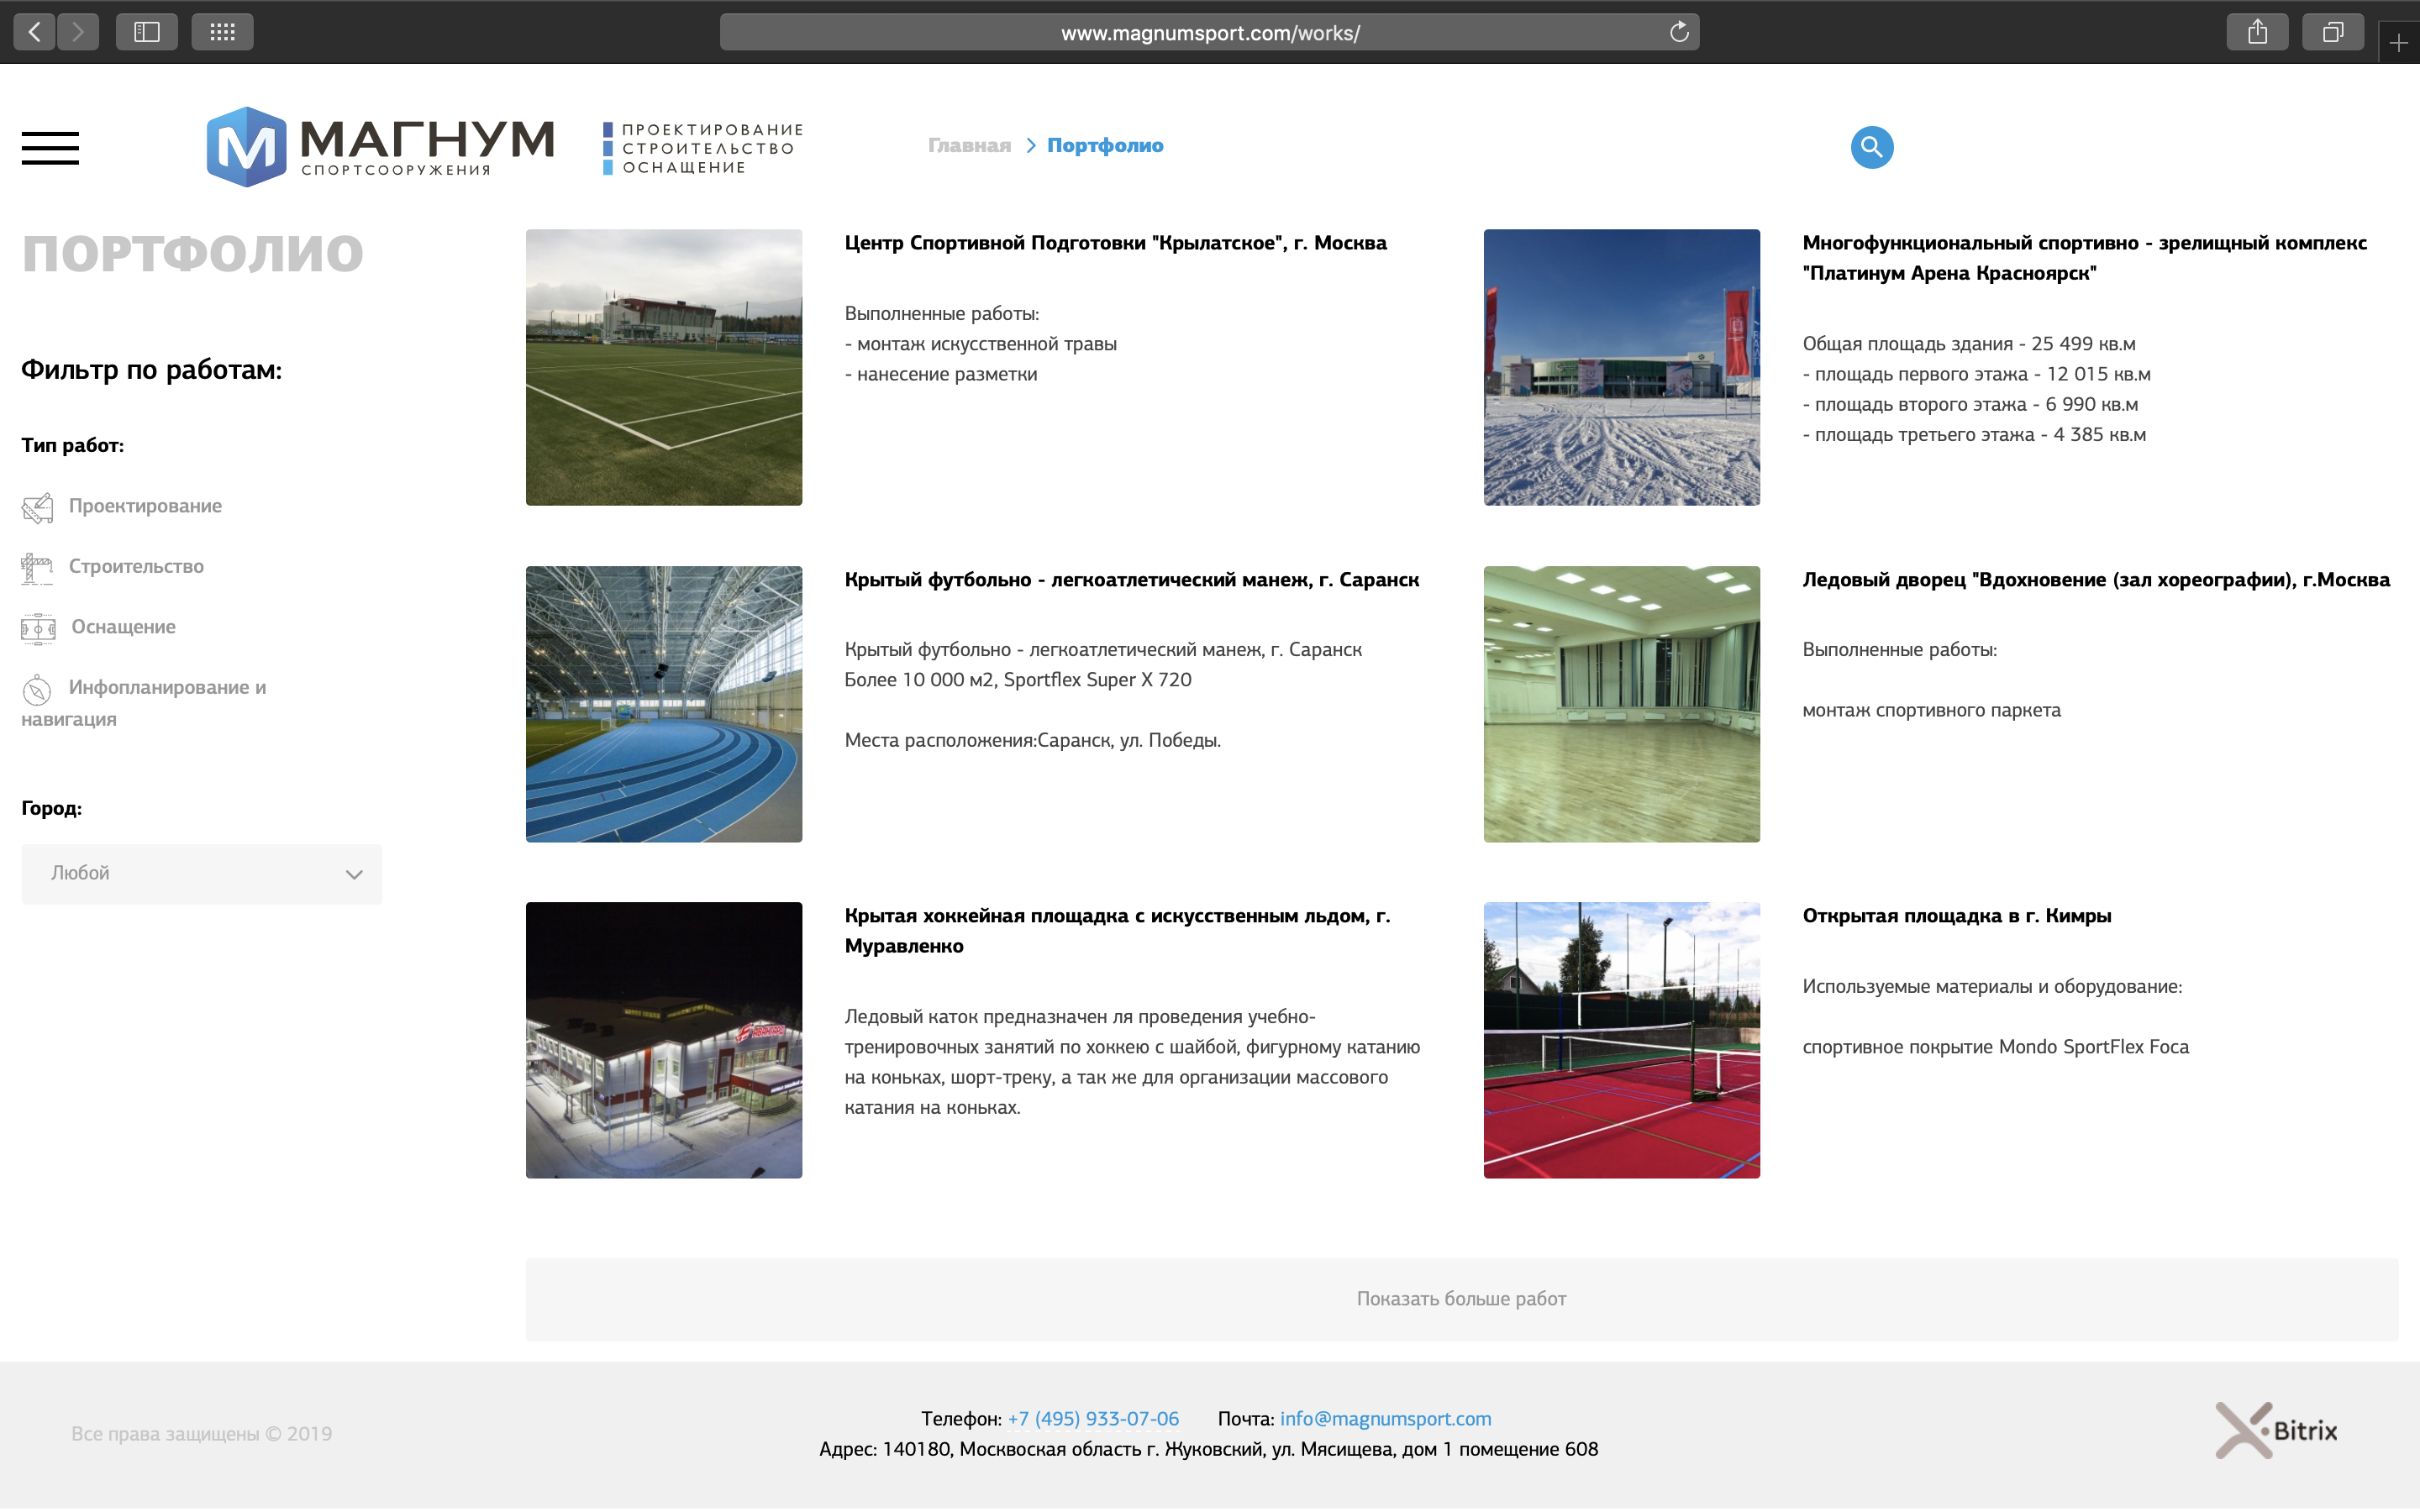Viewport: 2420px width, 1512px height.
Task: Filter by Инфопланирование и навигация
Action: point(144,702)
